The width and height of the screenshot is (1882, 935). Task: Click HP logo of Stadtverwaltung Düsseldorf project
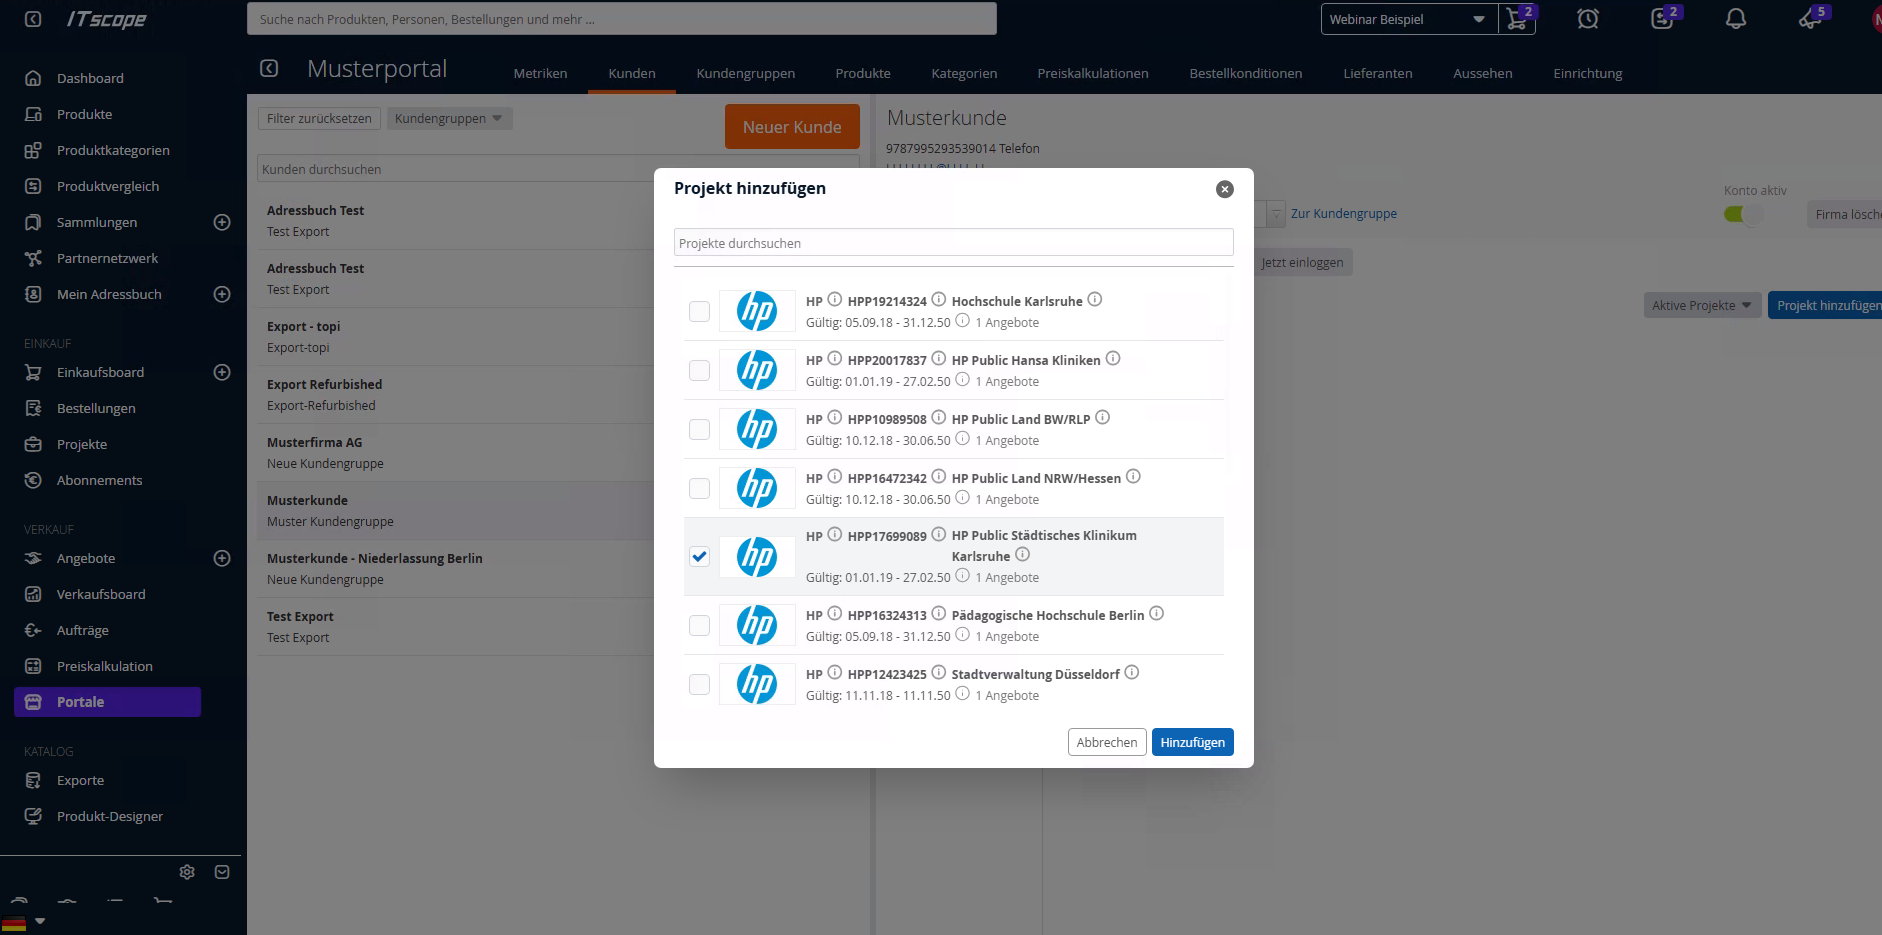(x=757, y=684)
